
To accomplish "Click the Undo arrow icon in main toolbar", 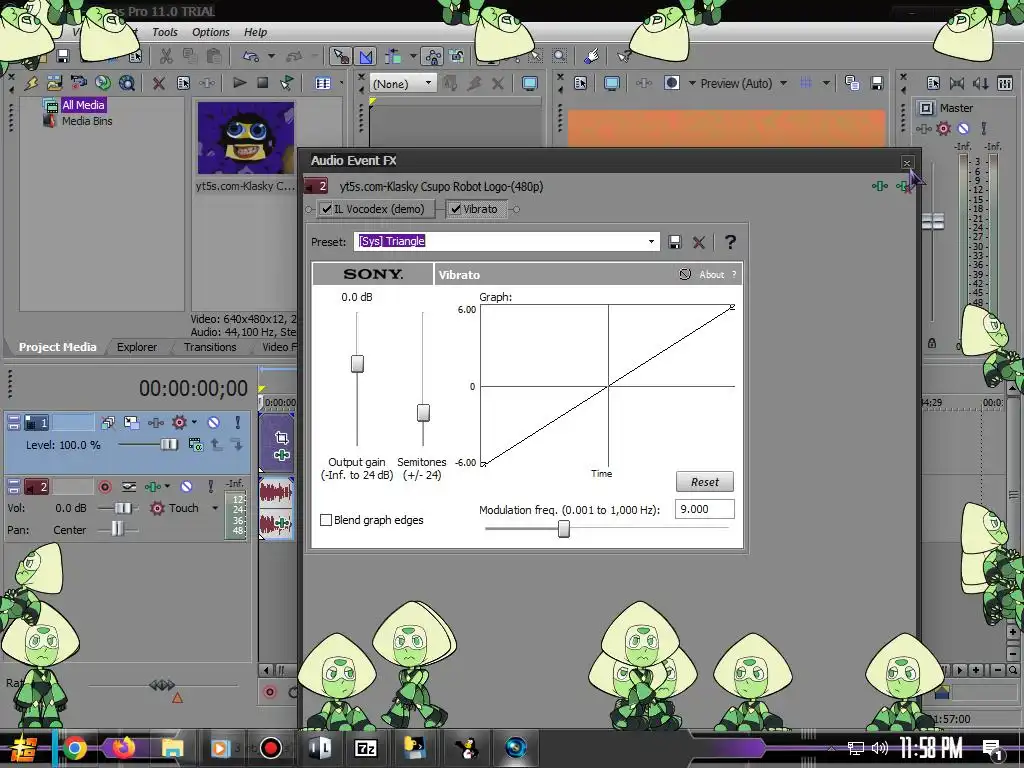I will coord(251,56).
